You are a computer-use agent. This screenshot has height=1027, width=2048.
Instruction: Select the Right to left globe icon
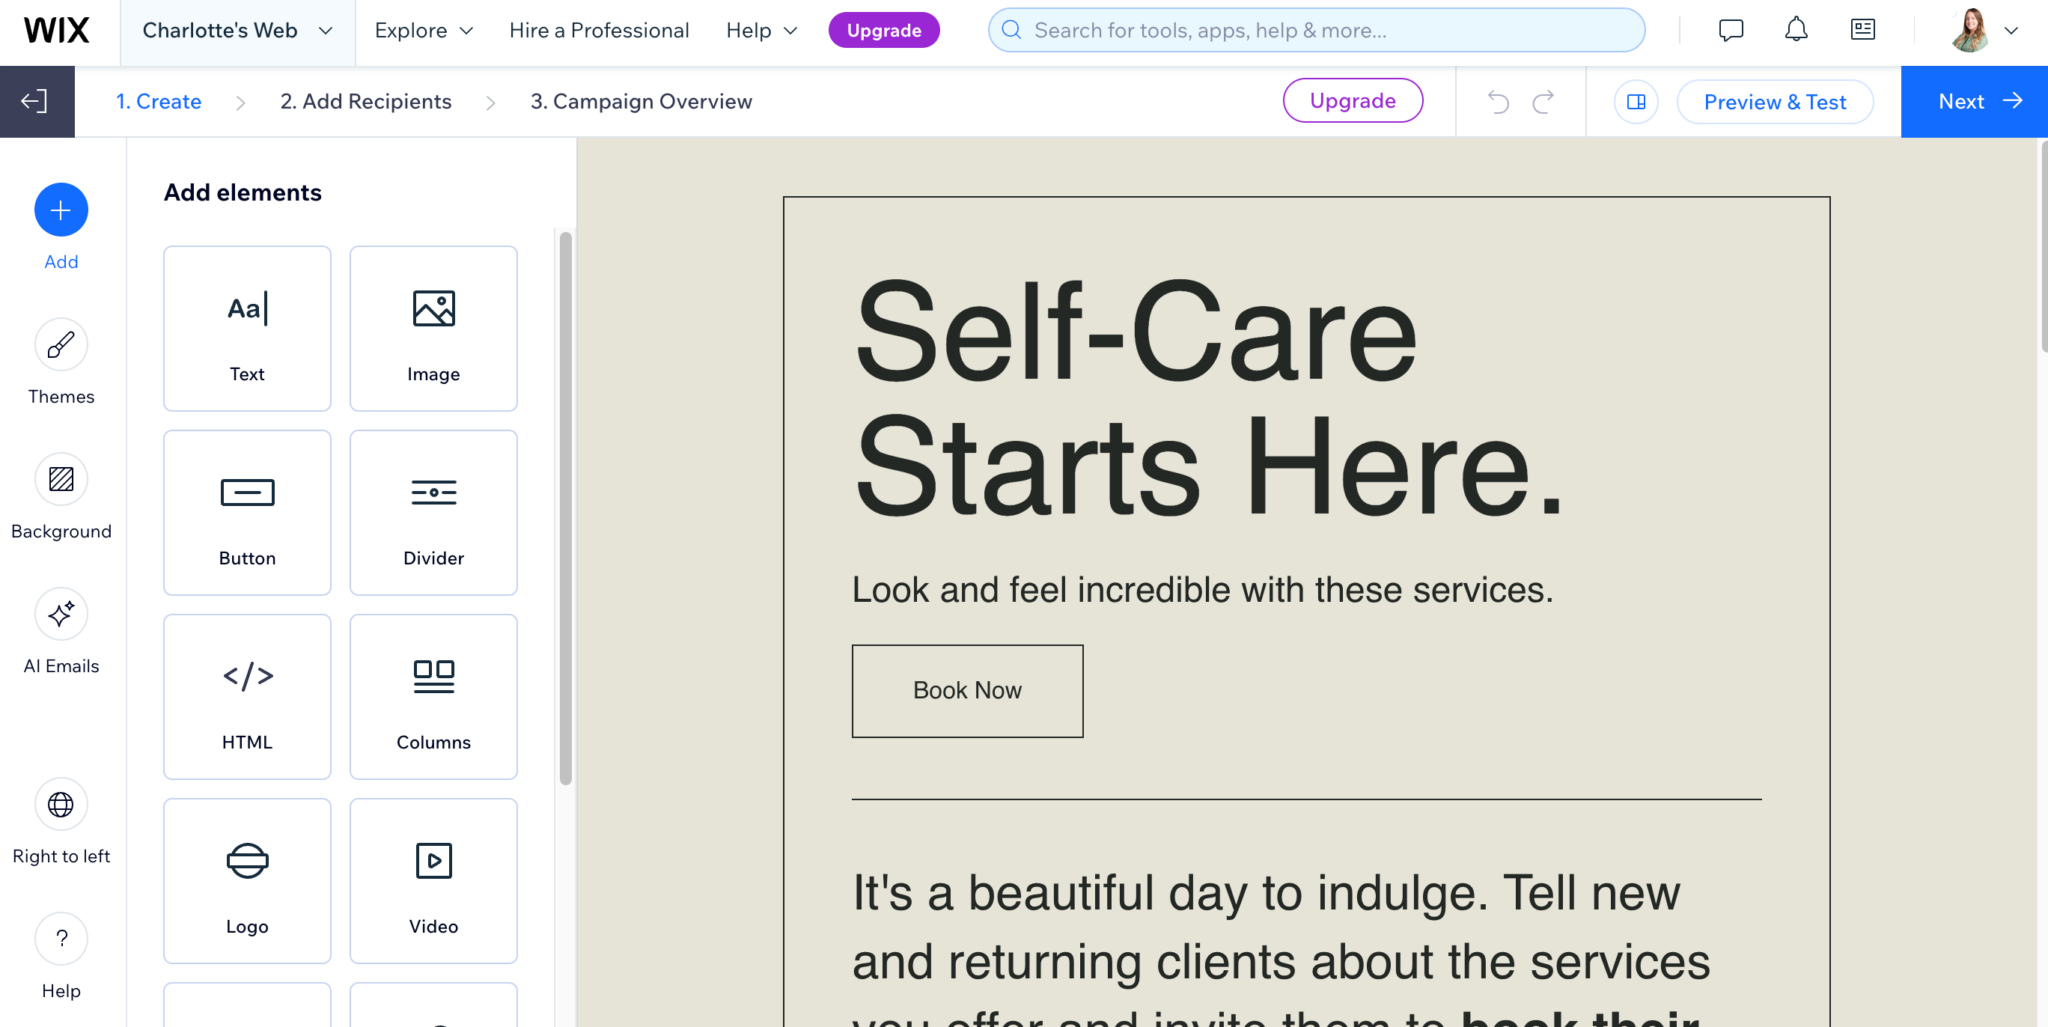click(60, 804)
